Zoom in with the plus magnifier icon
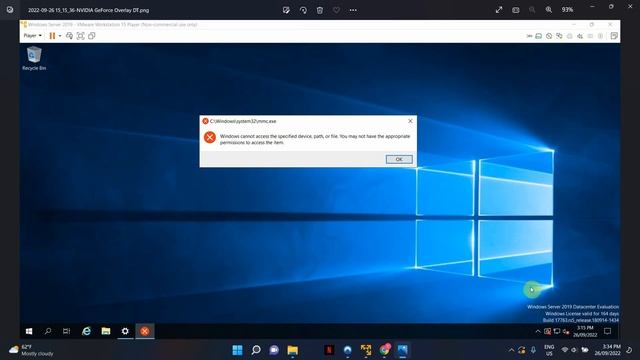This screenshot has width=640, height=360. coord(549,10)
